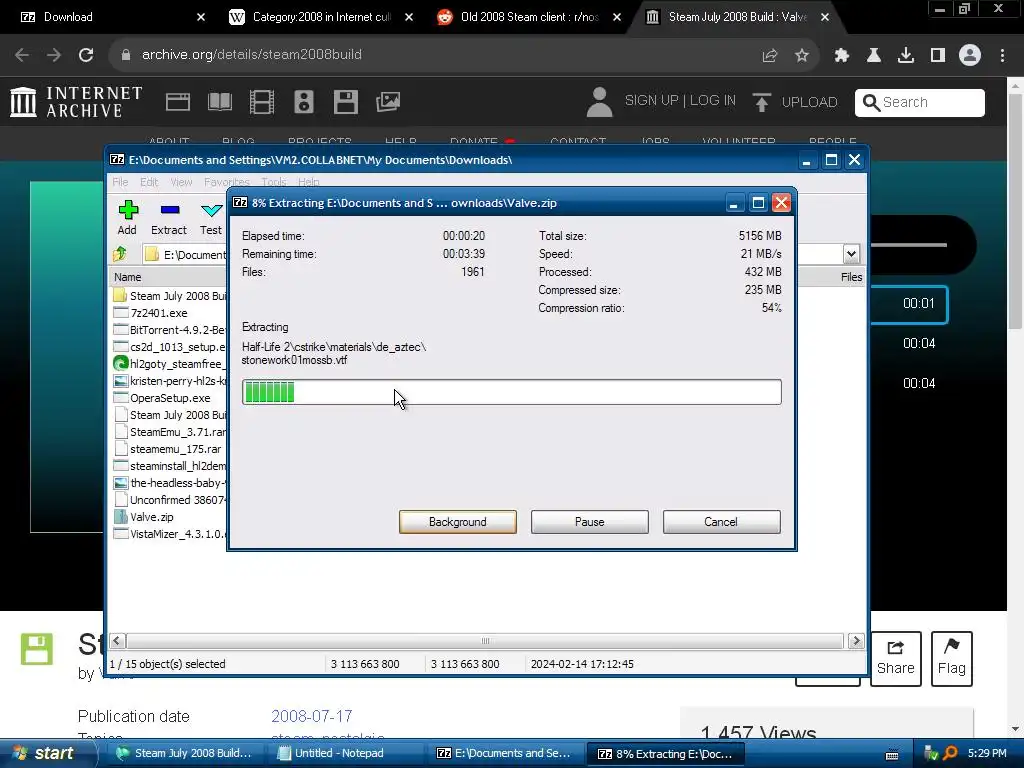This screenshot has height=768, width=1024.
Task: Open the Tools menu in 7-Zip
Action: click(274, 182)
